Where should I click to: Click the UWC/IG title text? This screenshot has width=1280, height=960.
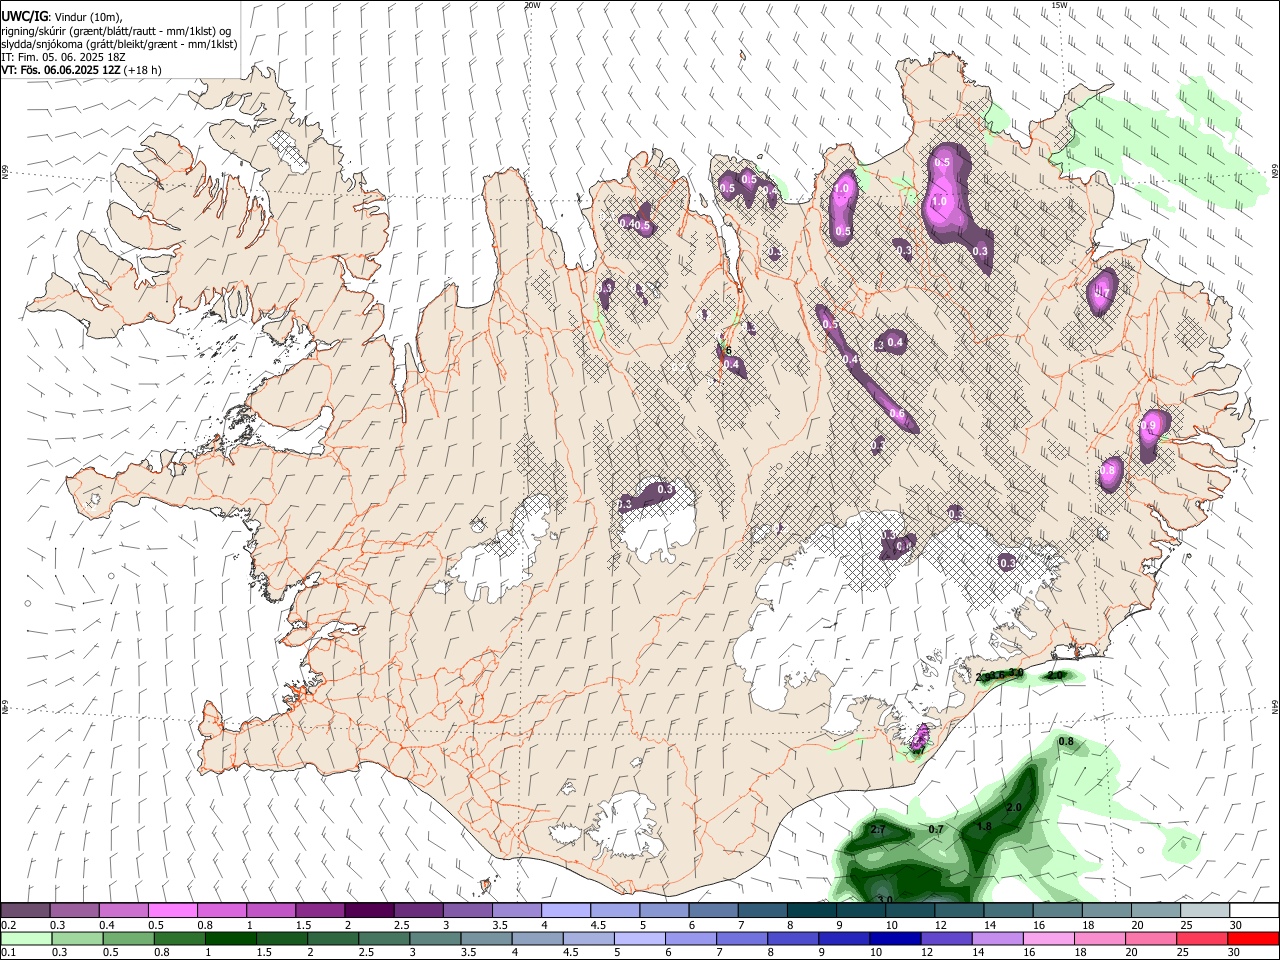coord(24,16)
